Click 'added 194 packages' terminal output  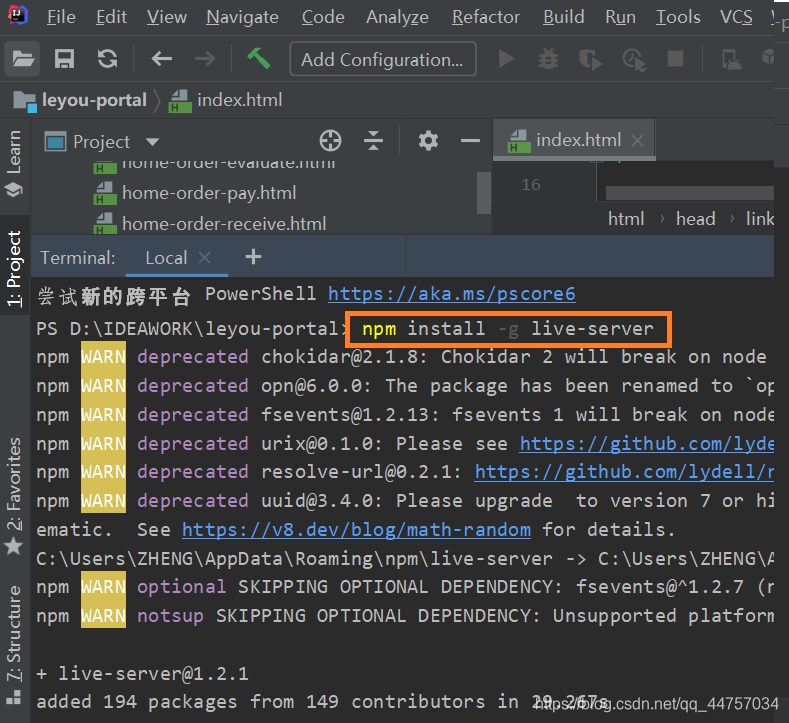[136, 702]
